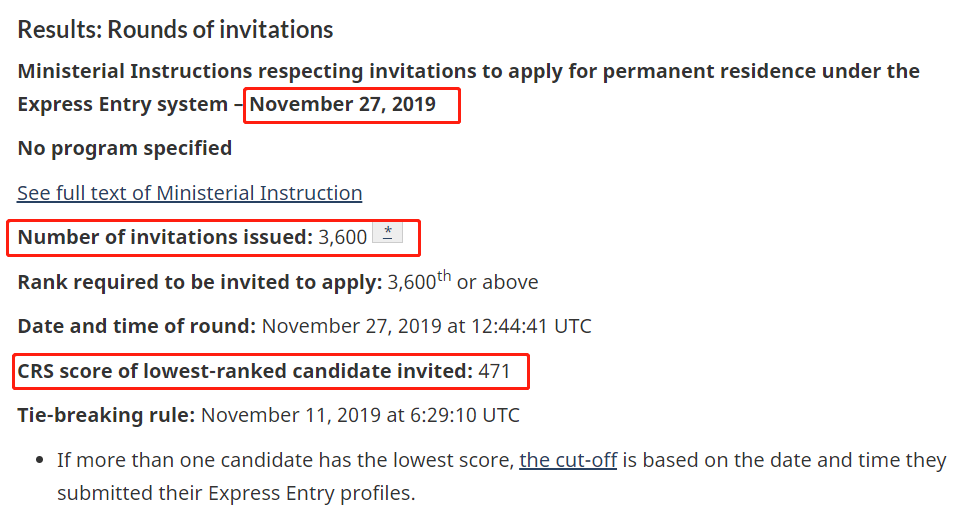Click the 12:44:41 UTC round timestamp

[531, 326]
